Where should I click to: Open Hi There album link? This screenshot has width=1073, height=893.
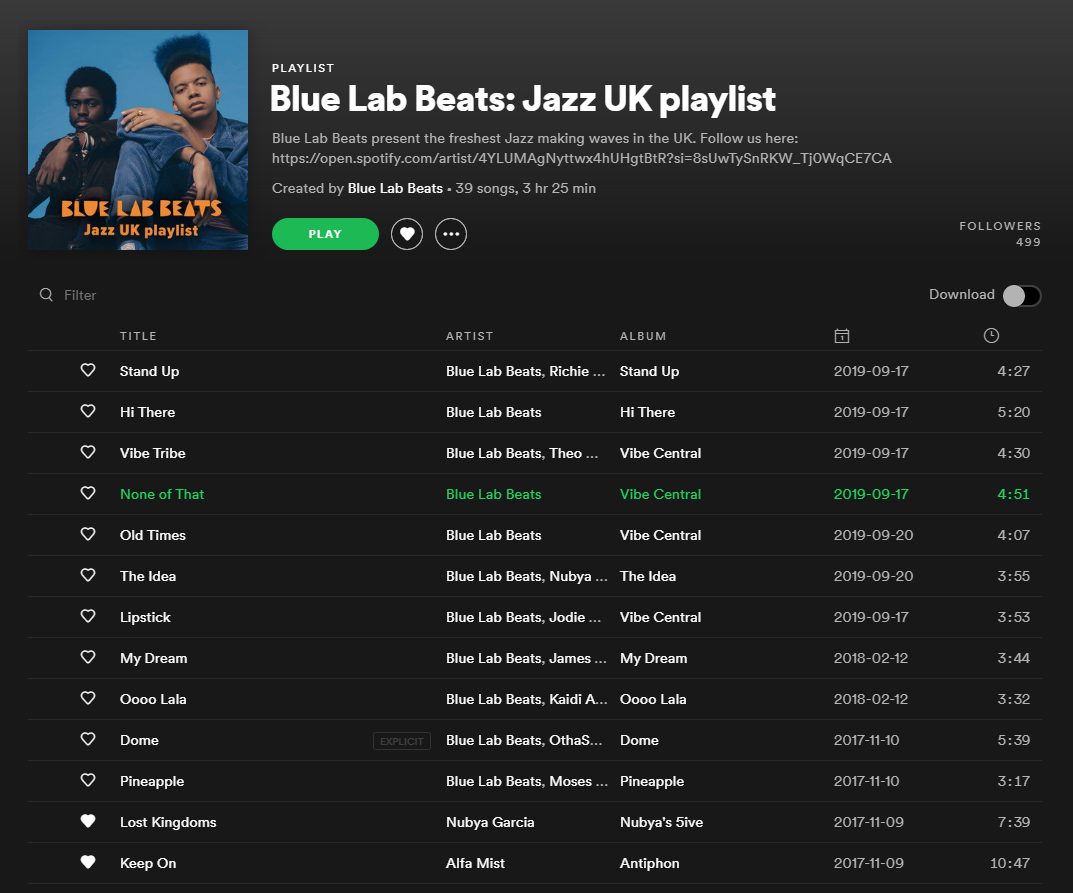point(647,412)
